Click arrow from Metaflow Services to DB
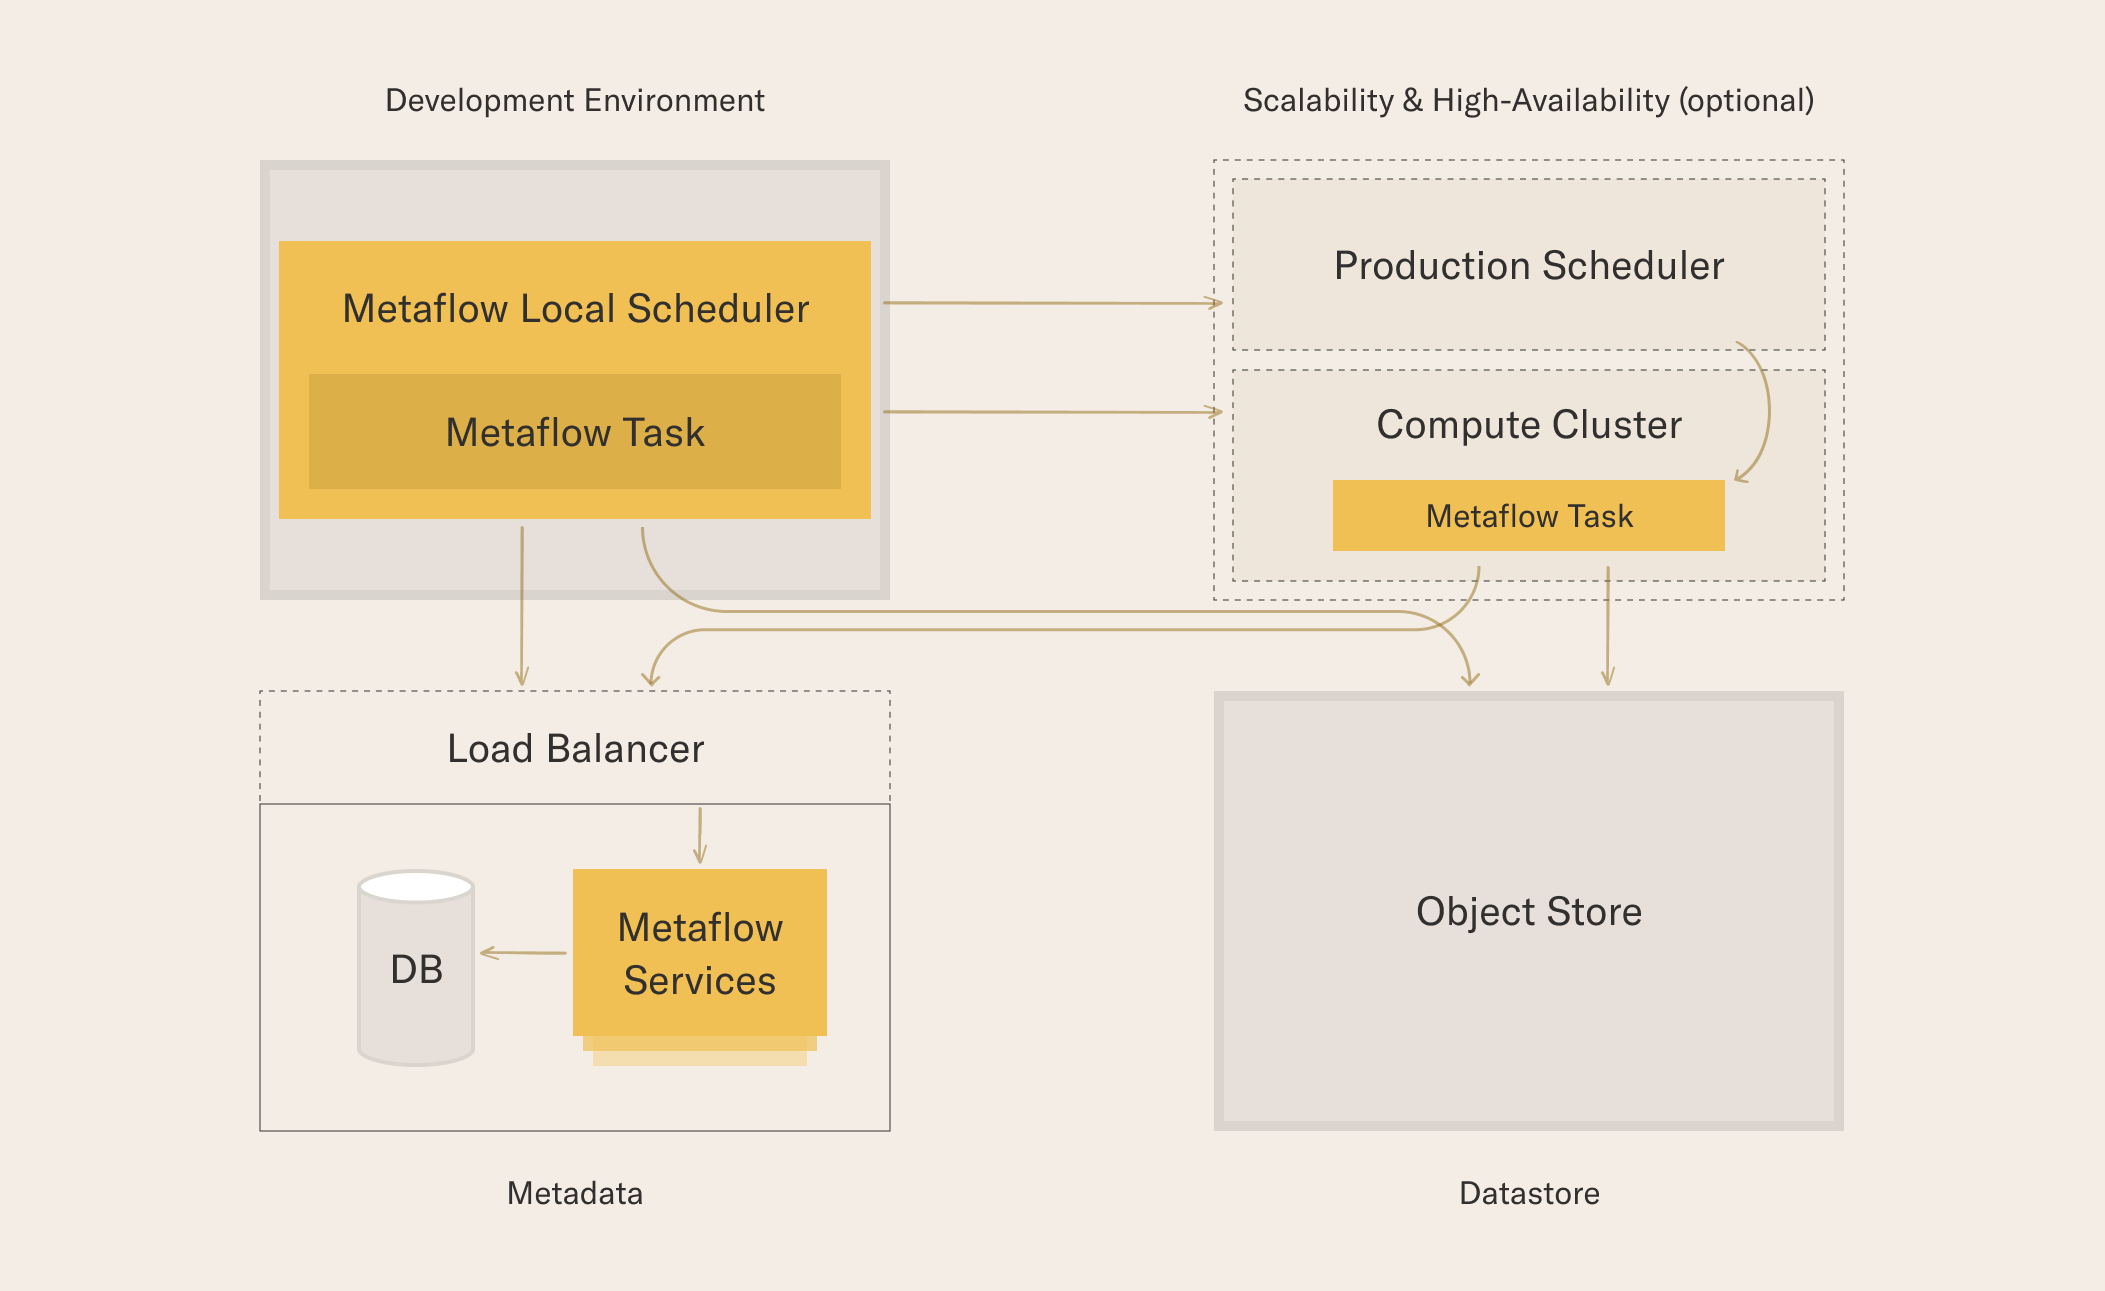The image size is (2105, 1291). pyautogui.click(x=523, y=953)
